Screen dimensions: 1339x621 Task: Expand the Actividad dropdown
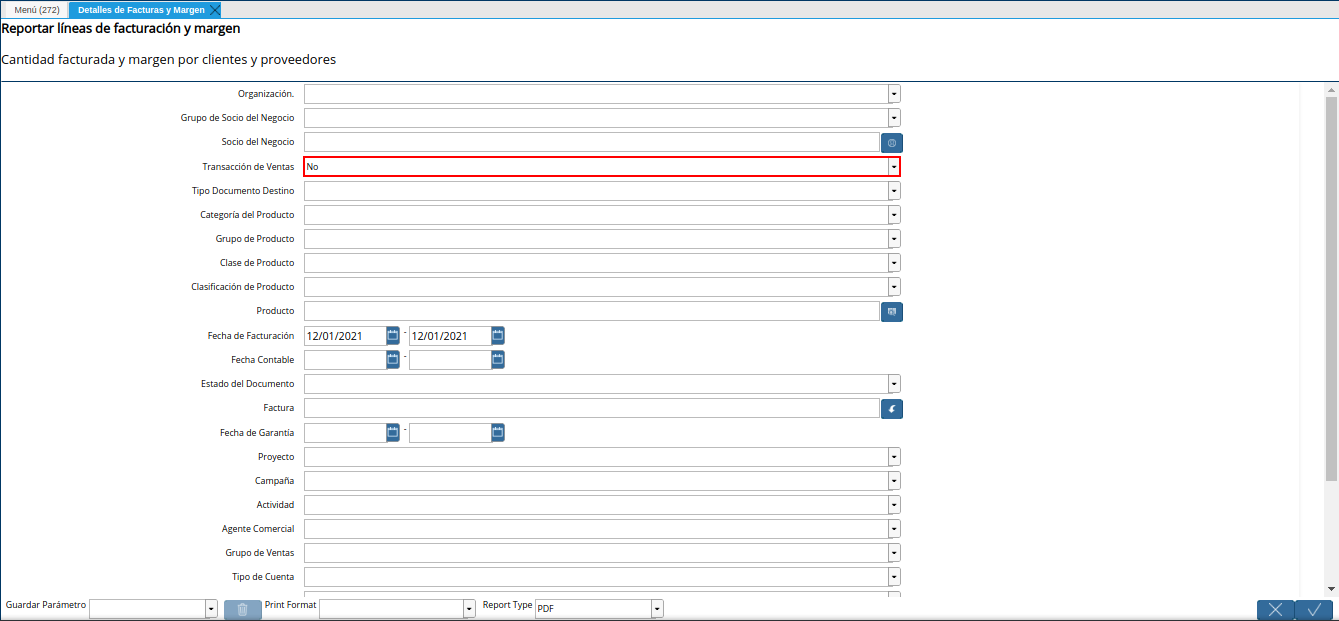[894, 505]
